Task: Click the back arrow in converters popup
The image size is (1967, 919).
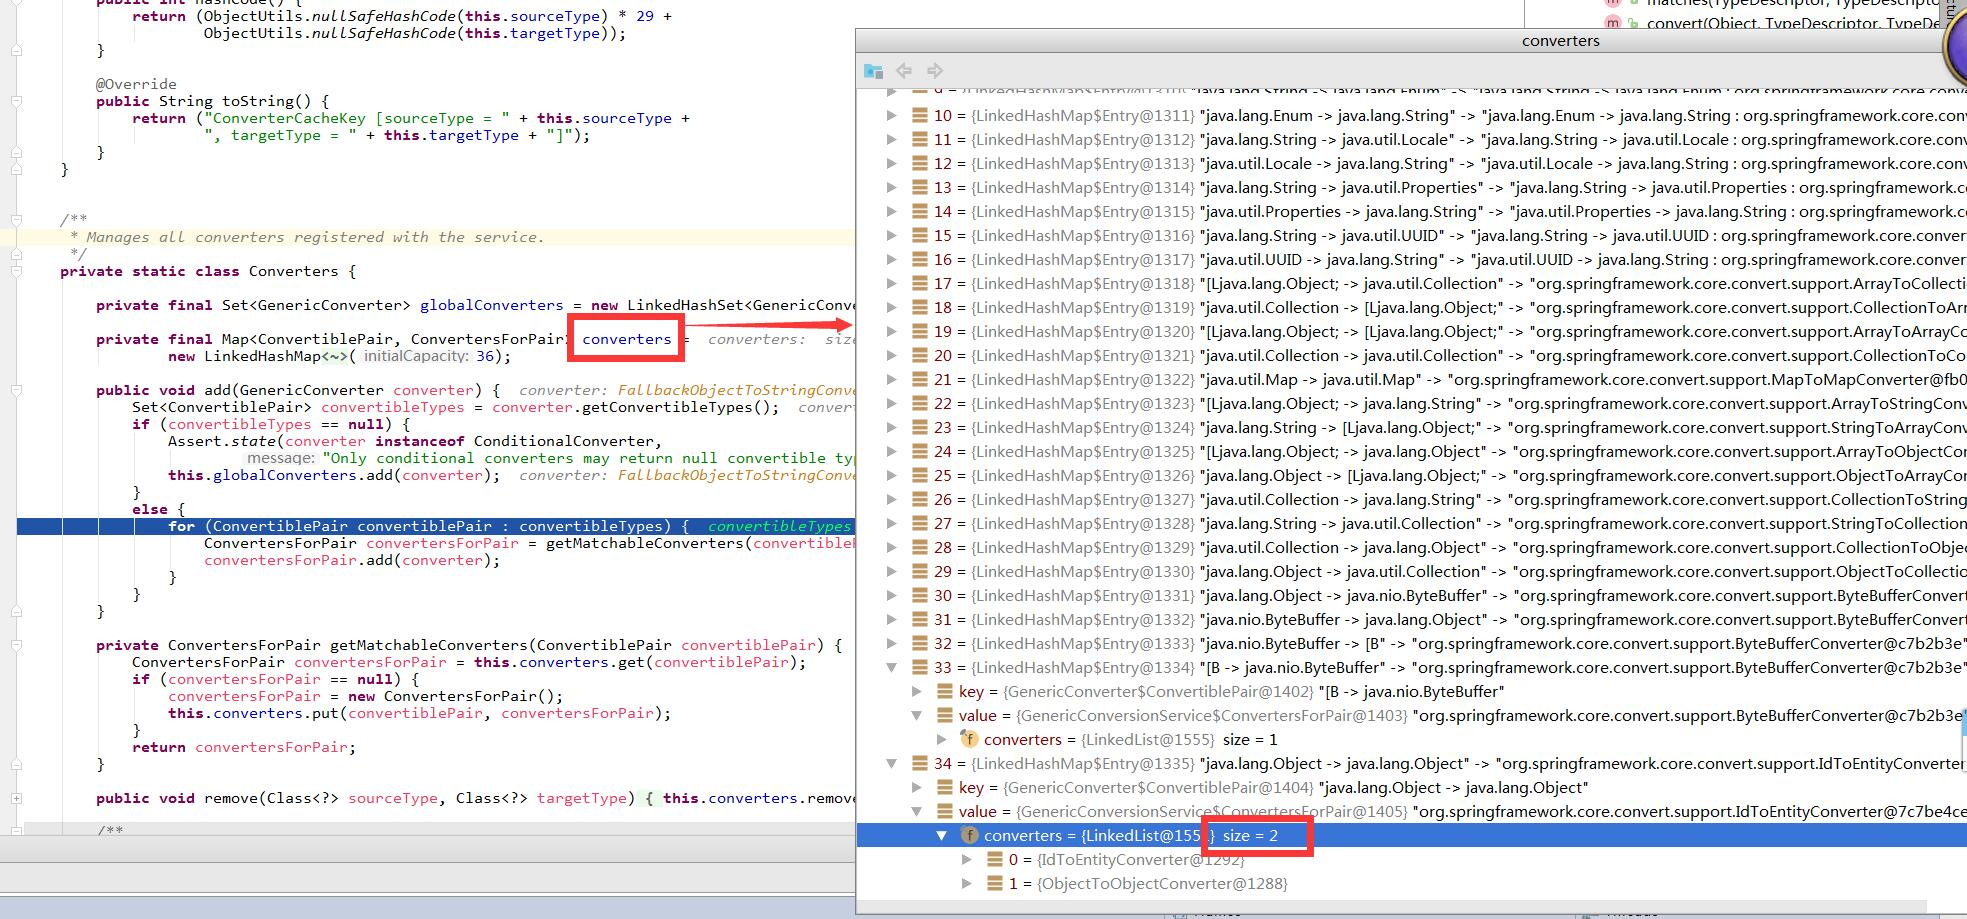Action: point(904,71)
